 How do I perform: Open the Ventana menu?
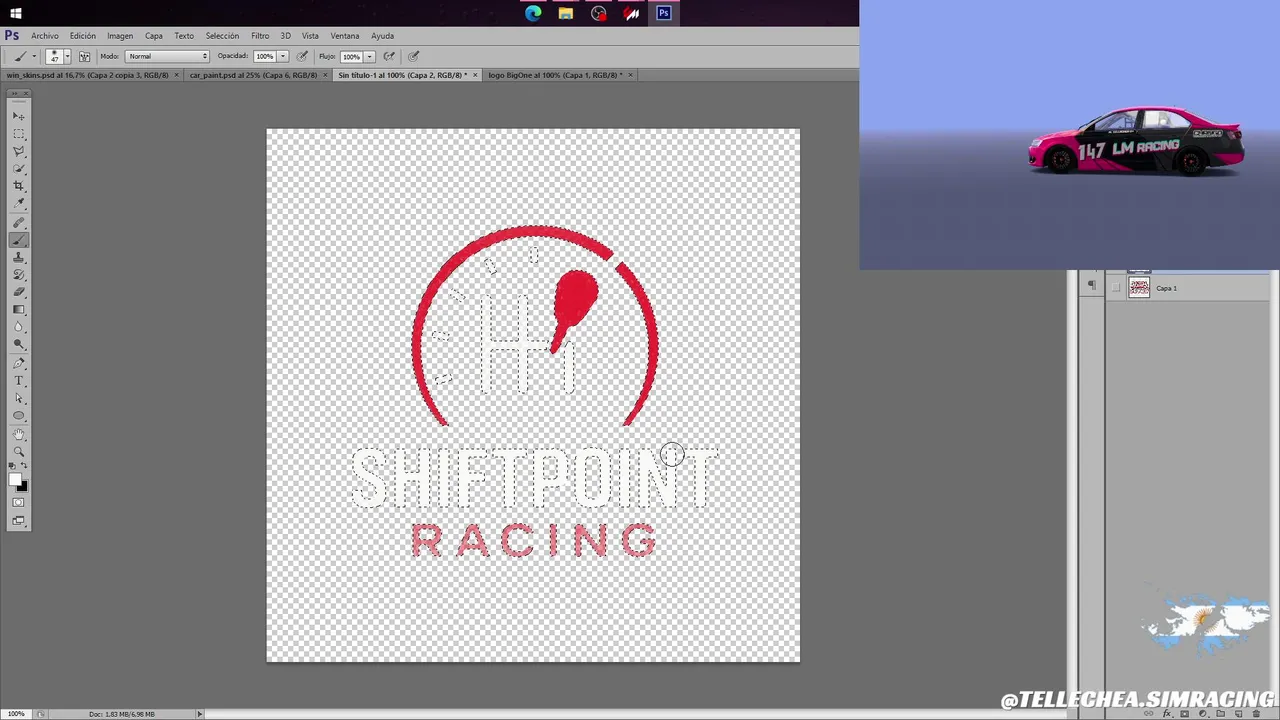coord(345,36)
